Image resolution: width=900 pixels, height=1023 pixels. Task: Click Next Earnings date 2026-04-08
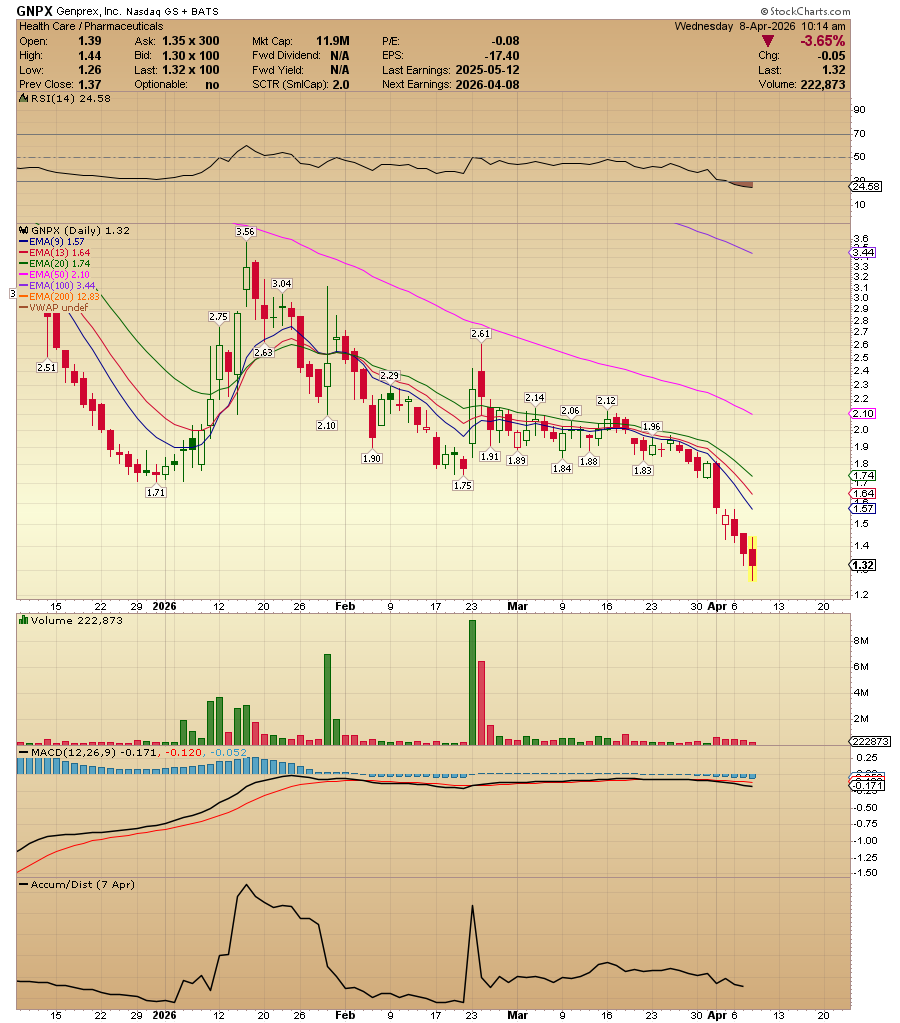[x=488, y=84]
